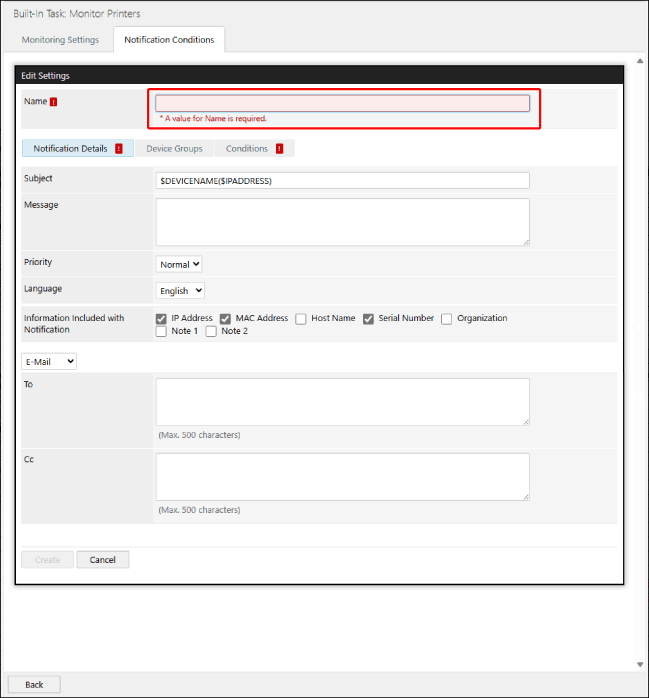Viewport: 649px width, 698px height.
Task: Disable the Serial Number checkbox
Action: tap(368, 319)
